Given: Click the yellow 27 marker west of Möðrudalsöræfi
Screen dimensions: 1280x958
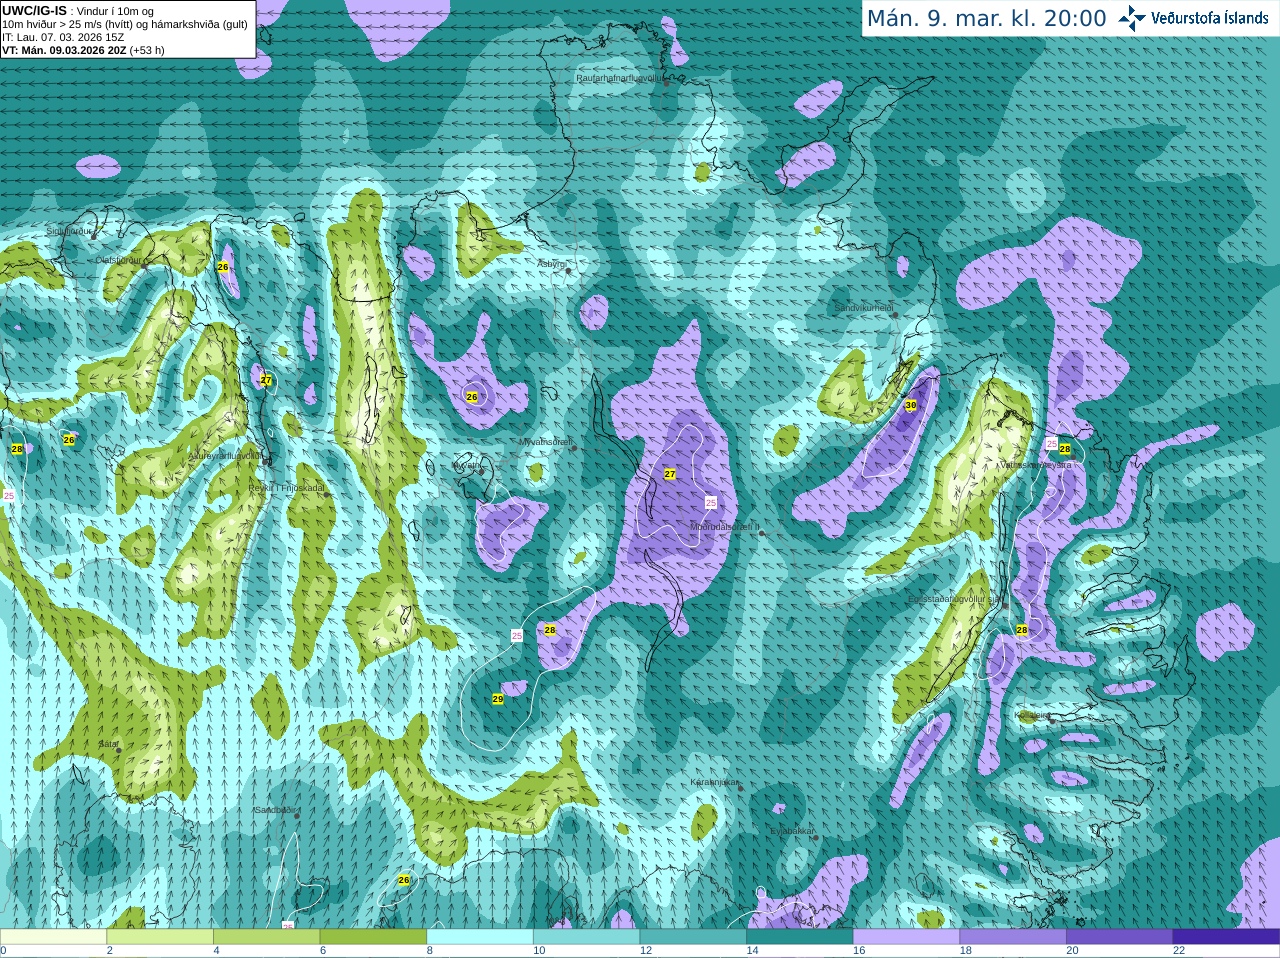Looking at the screenshot, I should pyautogui.click(x=670, y=474).
